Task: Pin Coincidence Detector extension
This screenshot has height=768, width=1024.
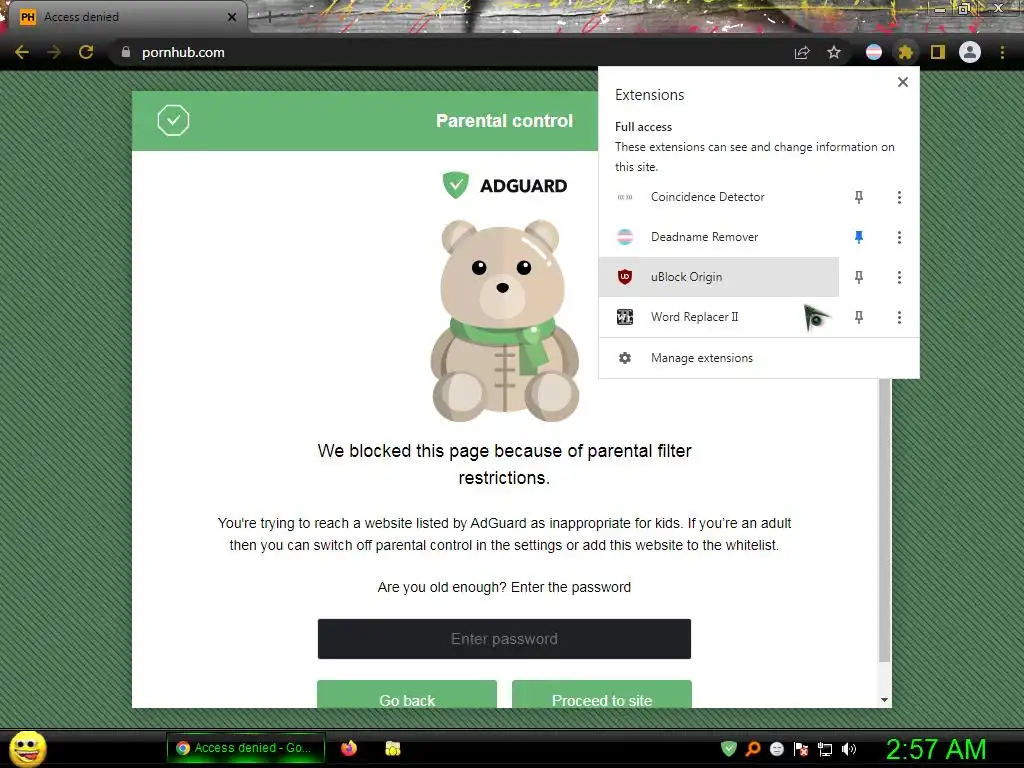Action: tap(859, 197)
